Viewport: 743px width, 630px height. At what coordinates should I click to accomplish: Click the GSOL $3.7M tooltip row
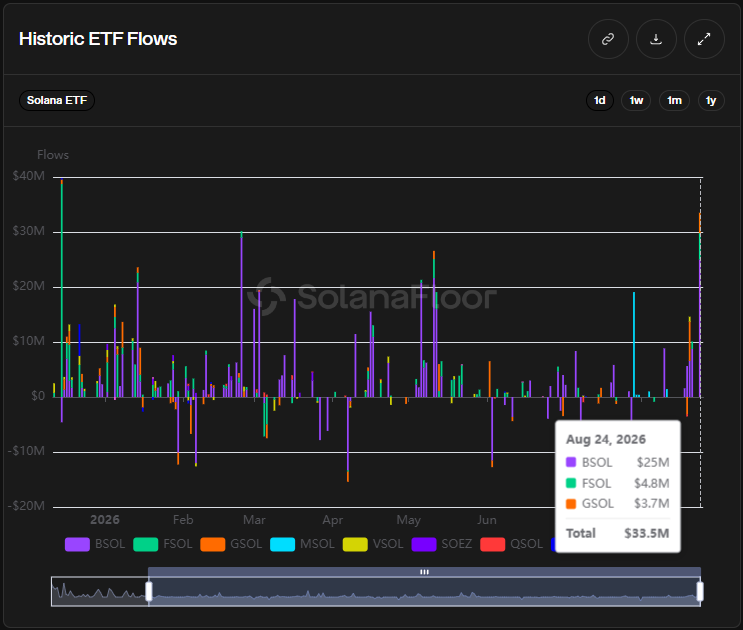tap(617, 504)
